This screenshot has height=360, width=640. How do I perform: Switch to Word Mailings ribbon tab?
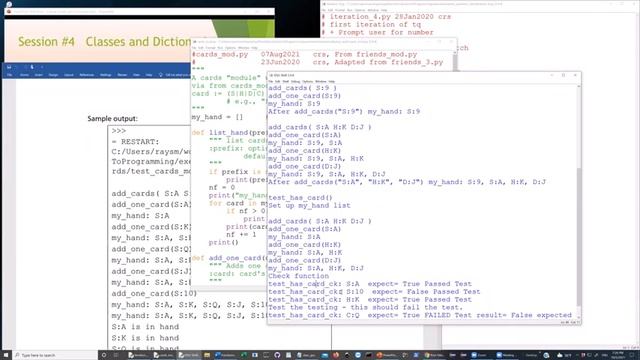click(x=106, y=75)
